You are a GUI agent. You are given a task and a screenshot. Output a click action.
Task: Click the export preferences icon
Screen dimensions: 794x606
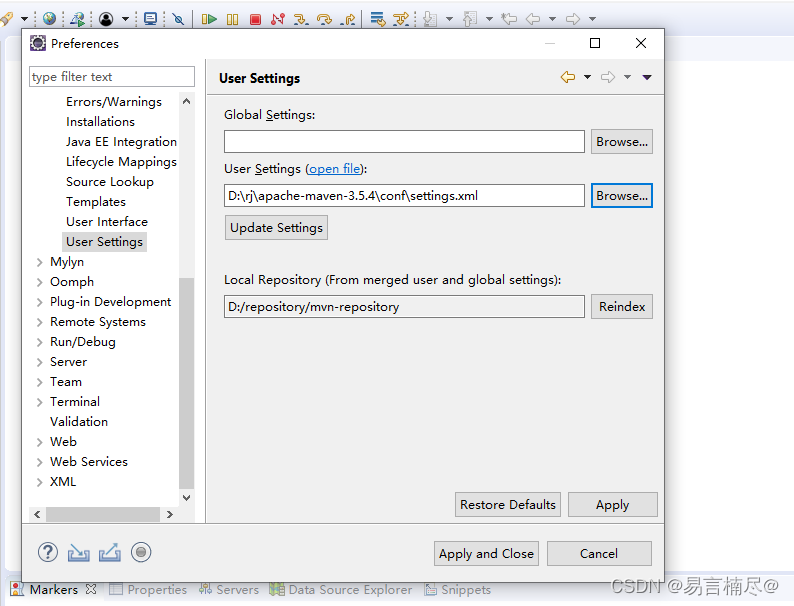coord(110,552)
